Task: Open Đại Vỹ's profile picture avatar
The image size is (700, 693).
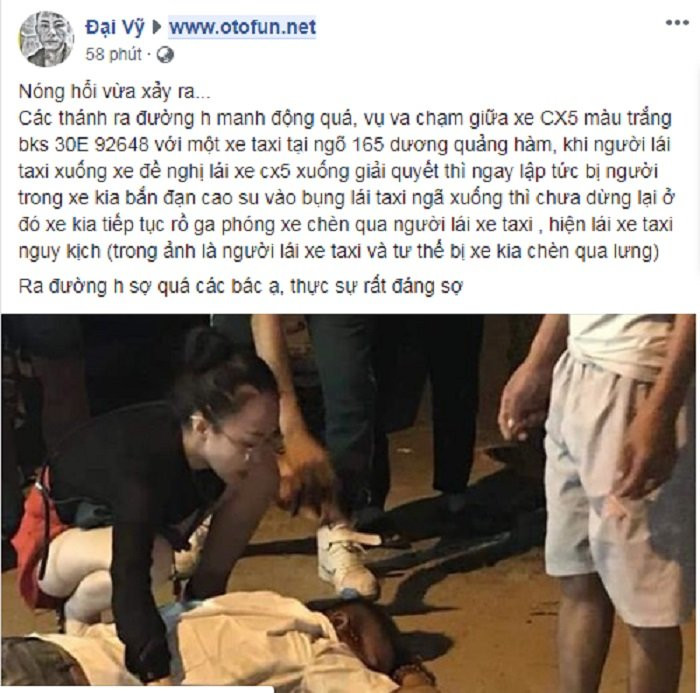Action: [x=46, y=39]
